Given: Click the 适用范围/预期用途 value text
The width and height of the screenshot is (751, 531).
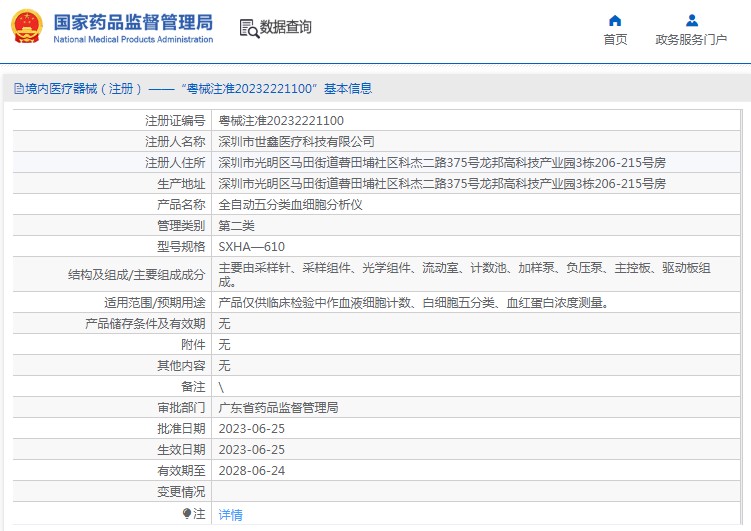Looking at the screenshot, I should point(414,303).
